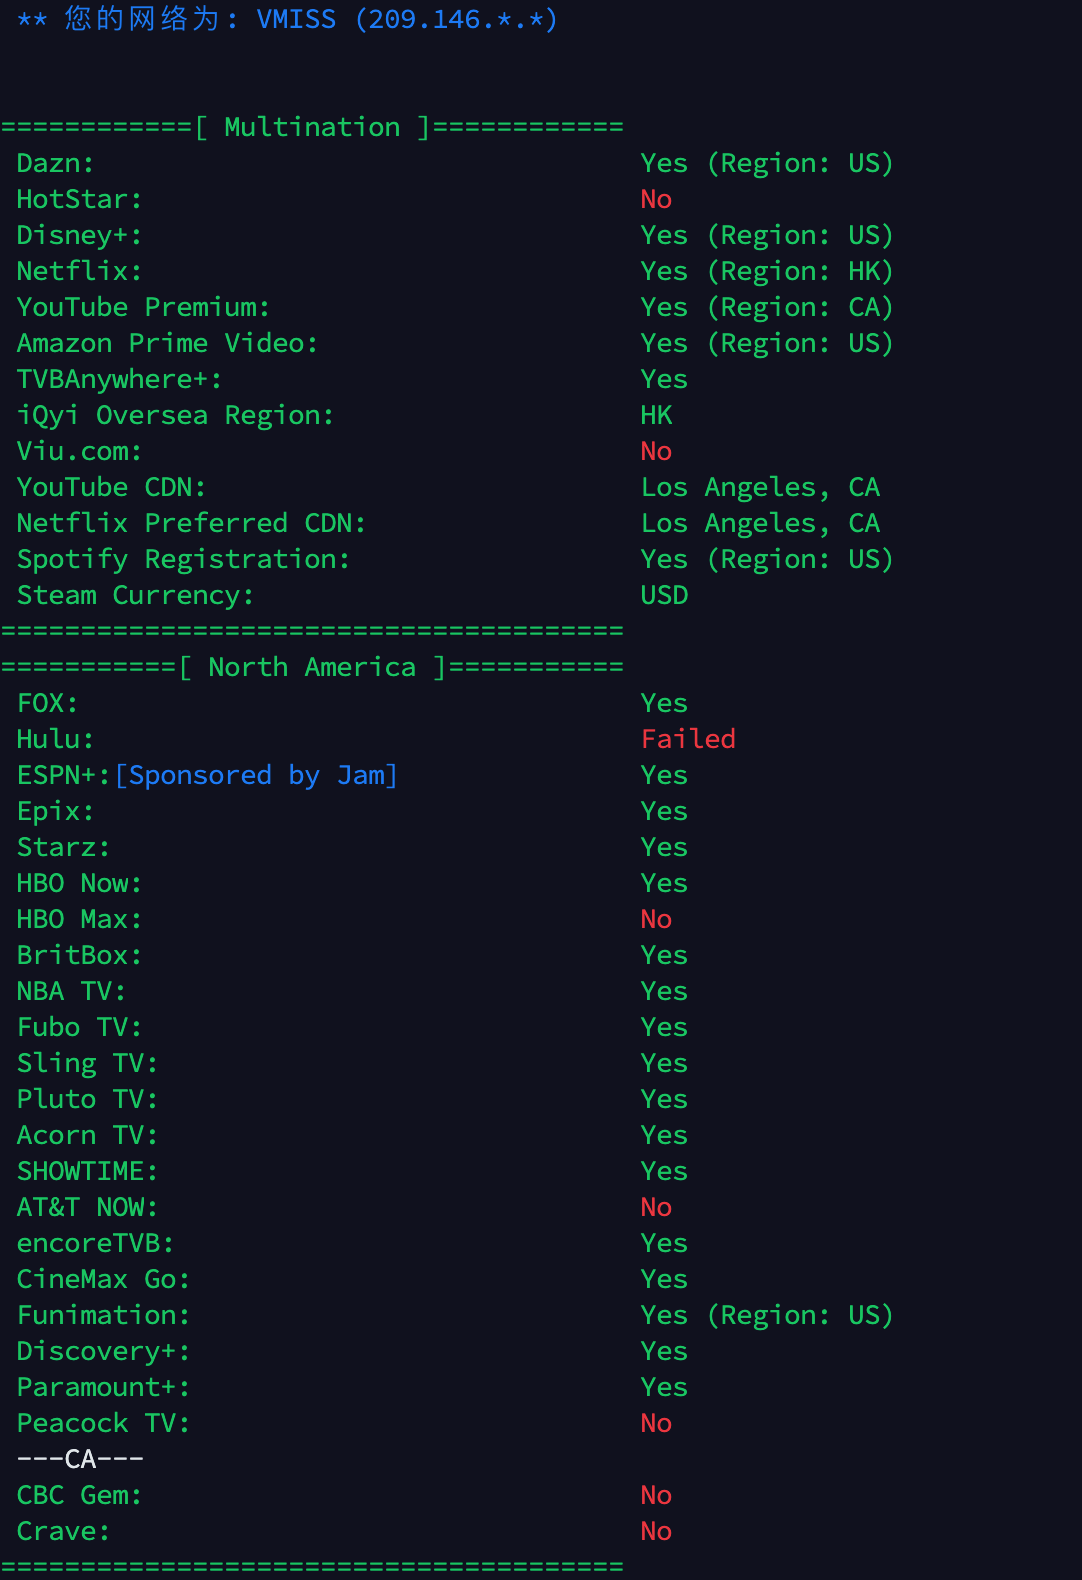The image size is (1082, 1580).
Task: Click the AT&T NOW label
Action: coord(87,1208)
